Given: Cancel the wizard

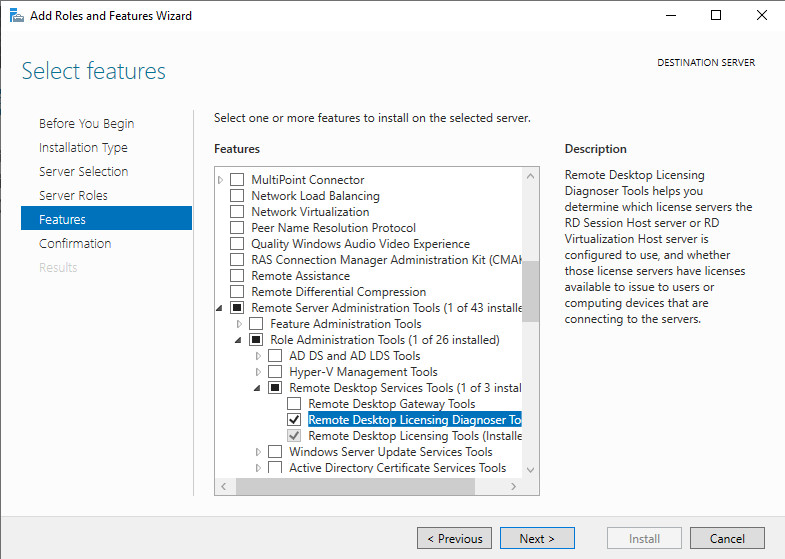Looking at the screenshot, I should coord(727,539).
